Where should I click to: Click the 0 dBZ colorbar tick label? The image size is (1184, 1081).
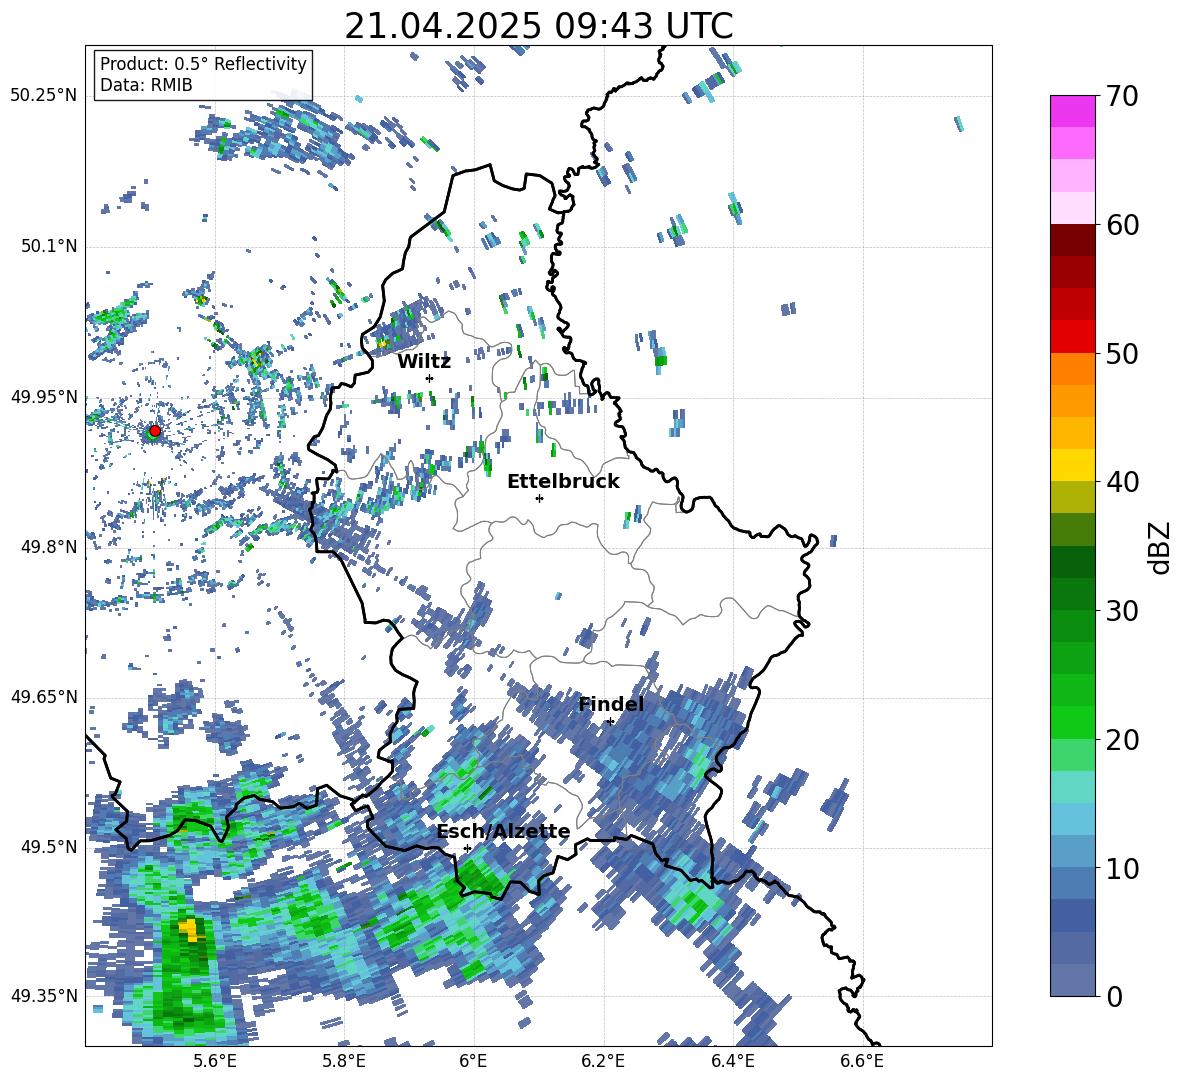1114,996
